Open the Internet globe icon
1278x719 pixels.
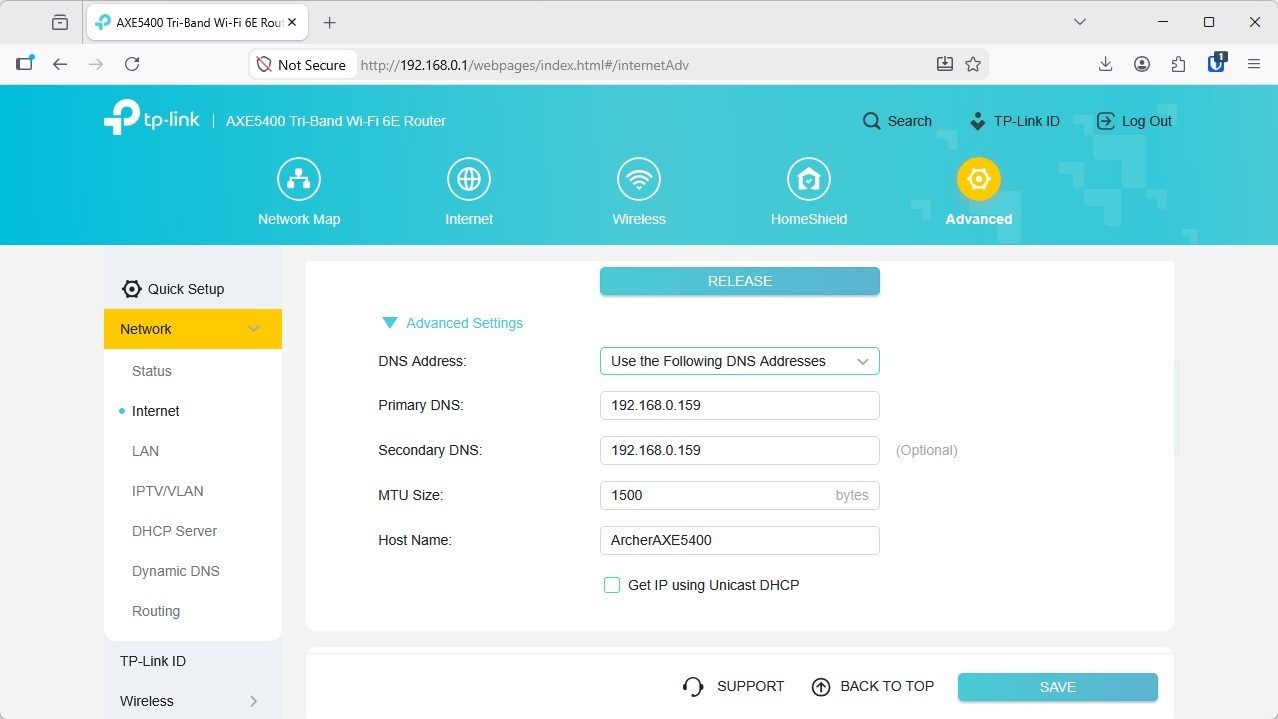[469, 179]
